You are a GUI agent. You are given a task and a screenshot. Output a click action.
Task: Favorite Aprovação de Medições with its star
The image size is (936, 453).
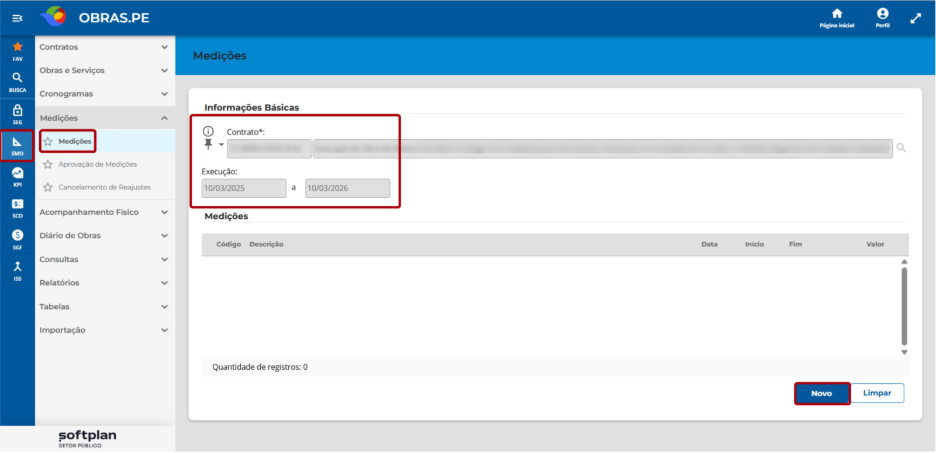[48, 164]
